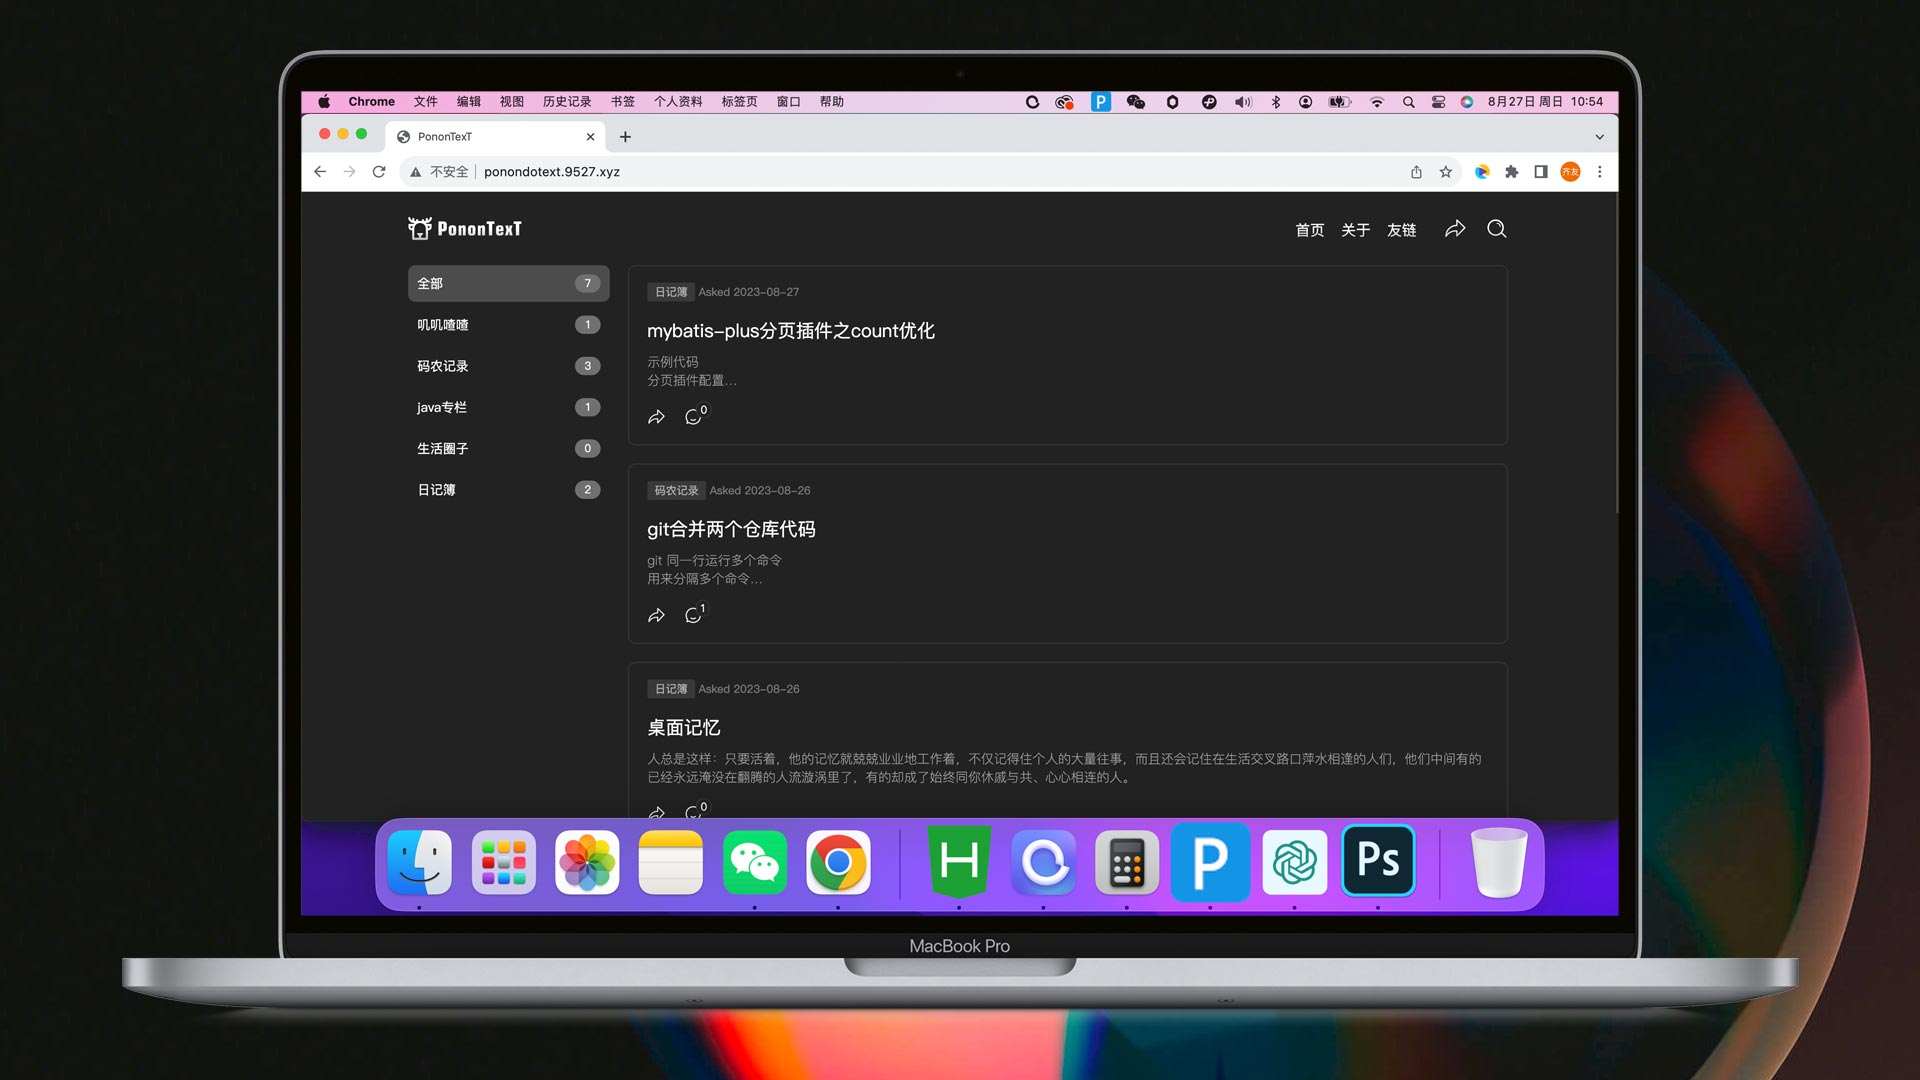The height and width of the screenshot is (1080, 1920).
Task: Open the 历史记录 menu
Action: pyautogui.click(x=567, y=102)
